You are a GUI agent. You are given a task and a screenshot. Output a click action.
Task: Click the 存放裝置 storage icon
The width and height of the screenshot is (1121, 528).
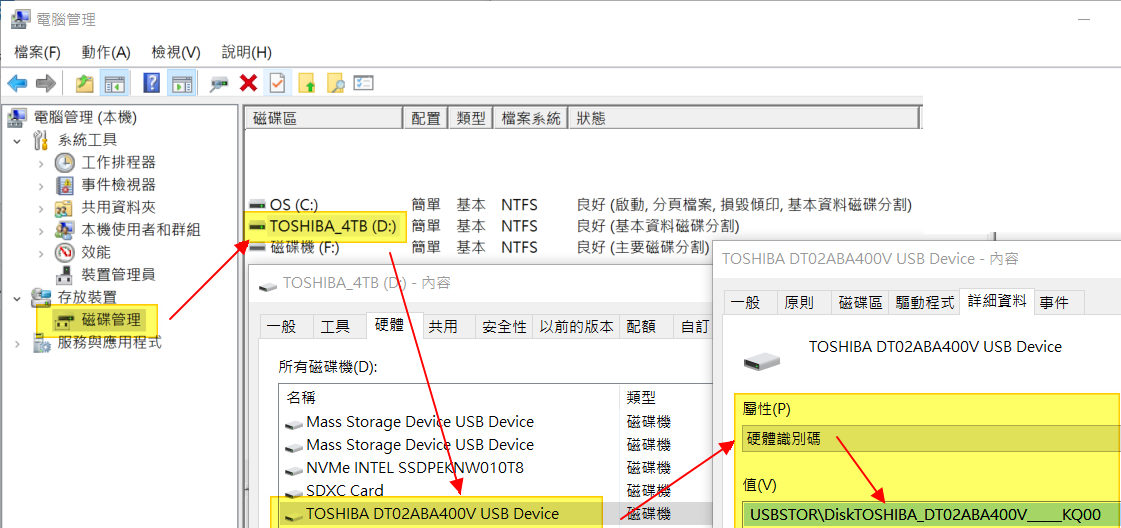coord(41,297)
